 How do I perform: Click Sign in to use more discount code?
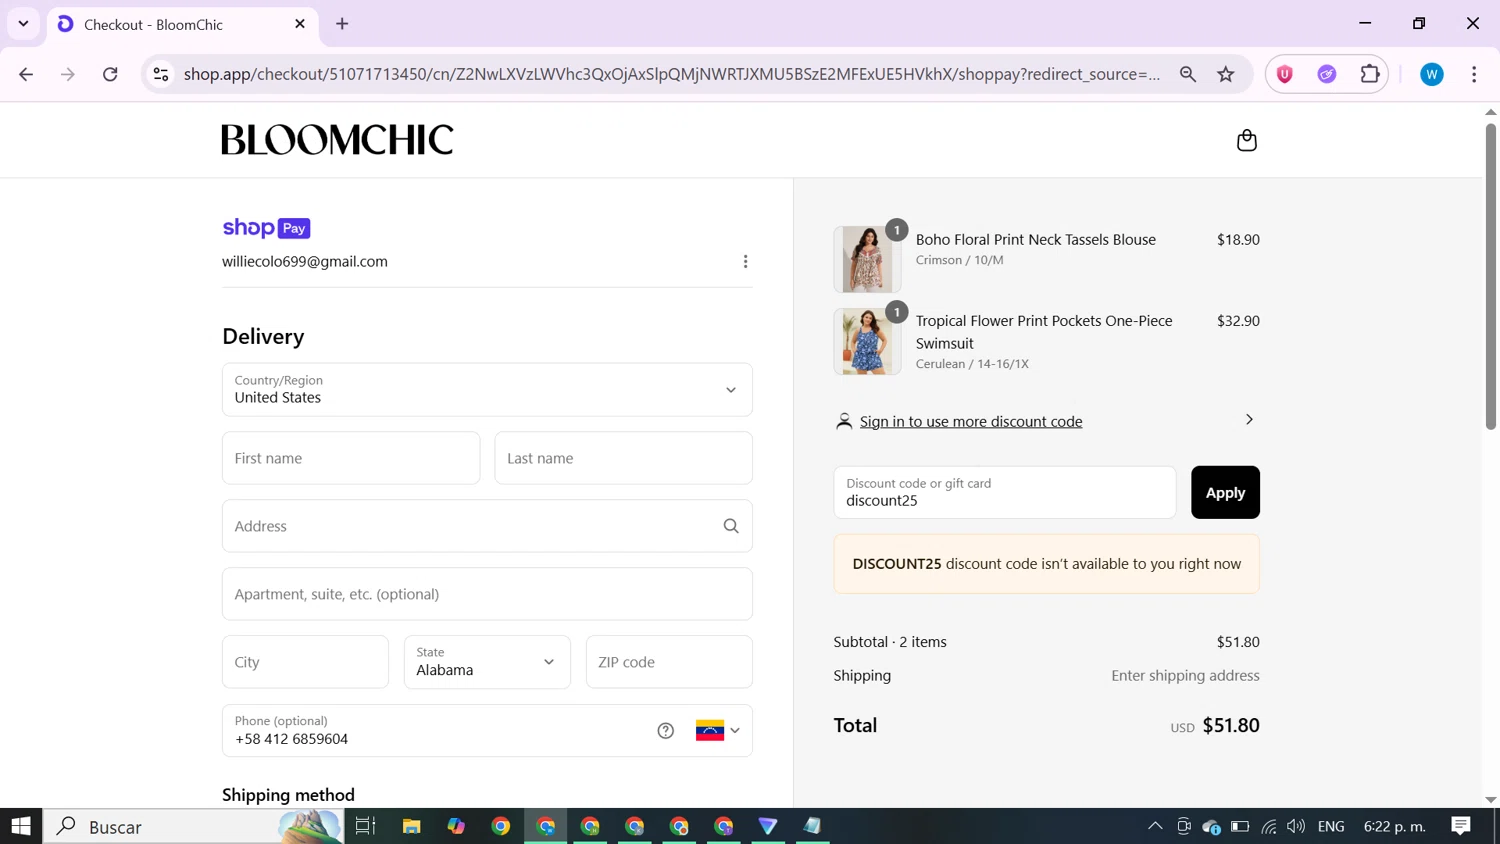coord(971,422)
